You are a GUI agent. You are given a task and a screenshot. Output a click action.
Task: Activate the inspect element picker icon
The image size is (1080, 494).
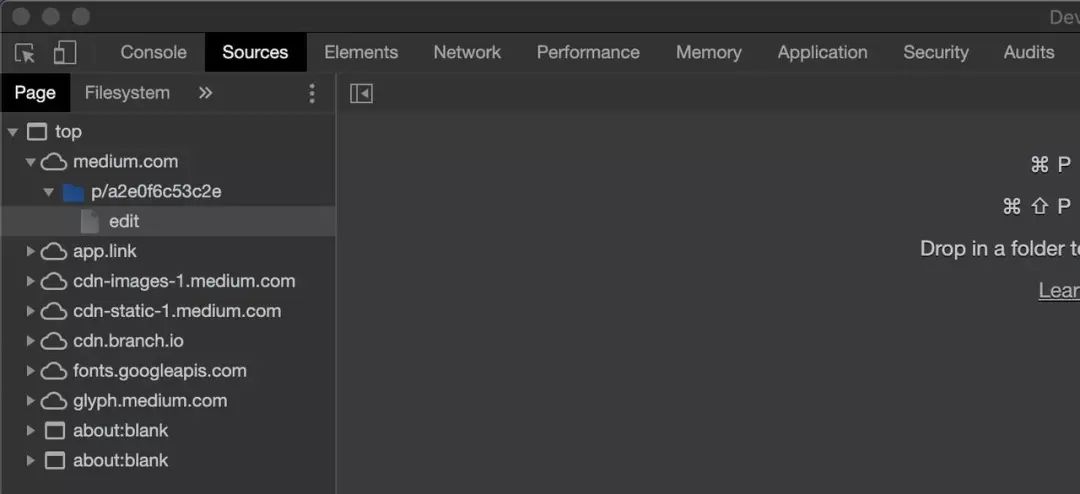pyautogui.click(x=25, y=53)
